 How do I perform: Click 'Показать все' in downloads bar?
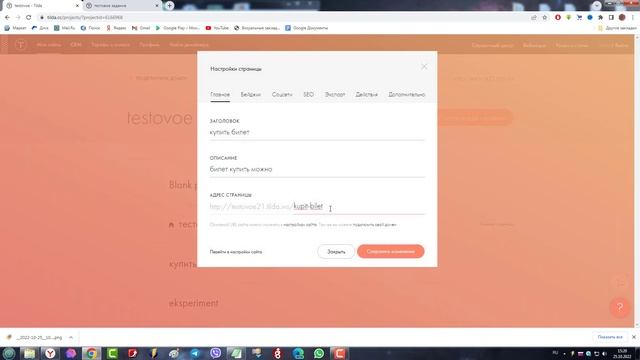[x=610, y=337]
